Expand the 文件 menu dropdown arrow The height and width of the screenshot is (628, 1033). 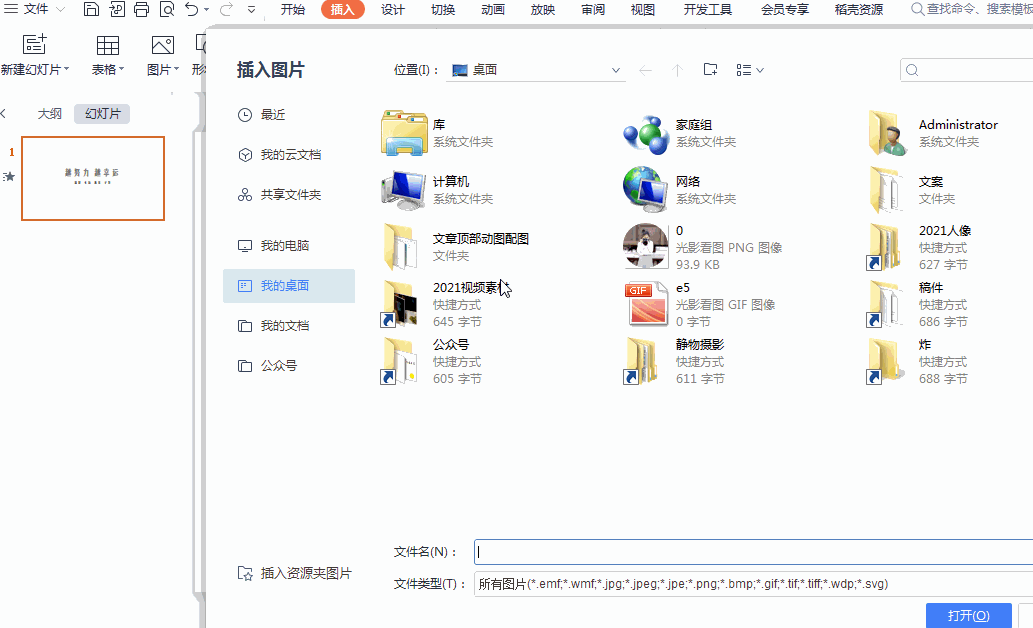coord(61,10)
